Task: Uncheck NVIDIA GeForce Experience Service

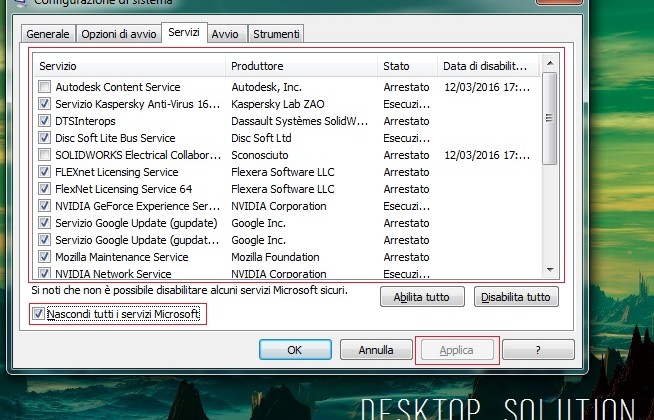Action: (x=45, y=206)
